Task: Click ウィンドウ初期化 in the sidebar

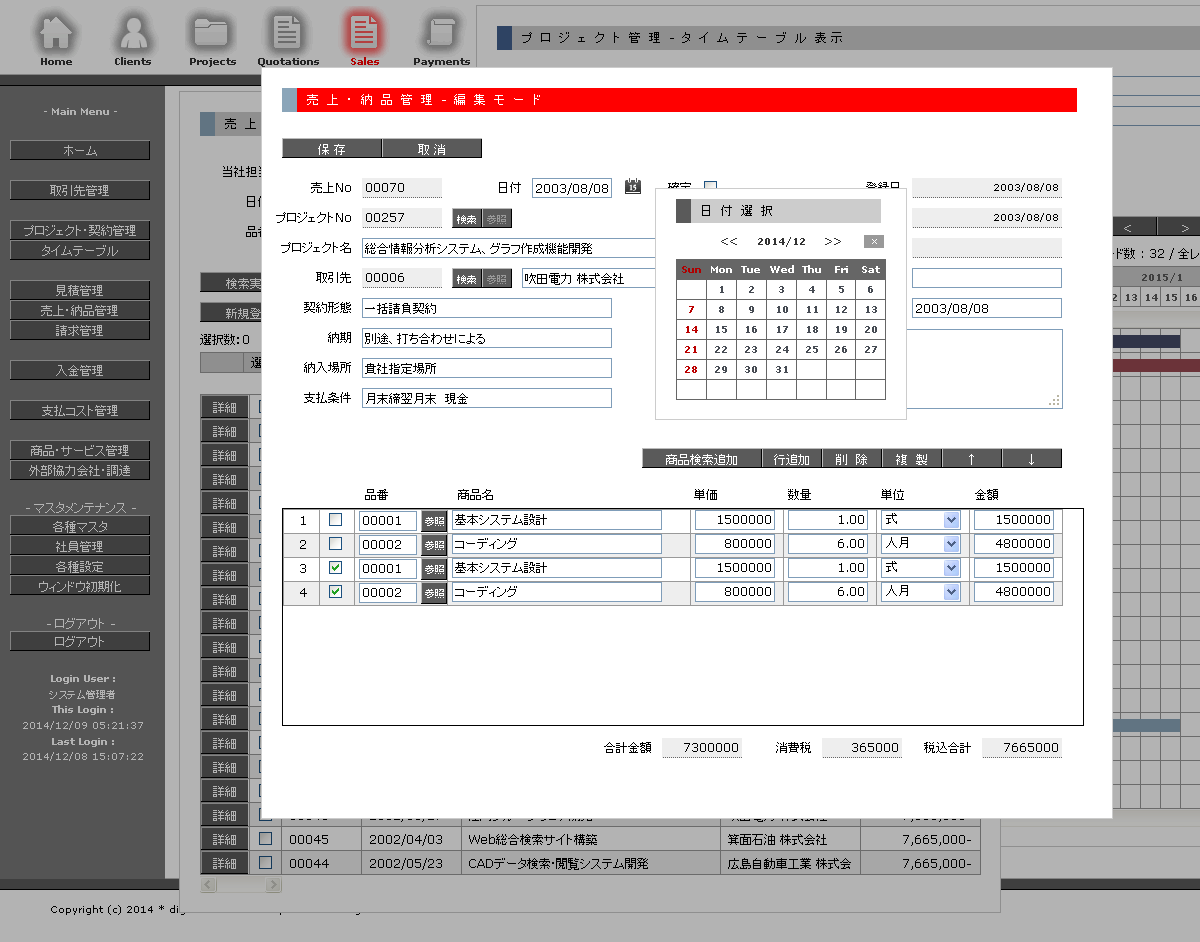Action: pyautogui.click(x=80, y=586)
